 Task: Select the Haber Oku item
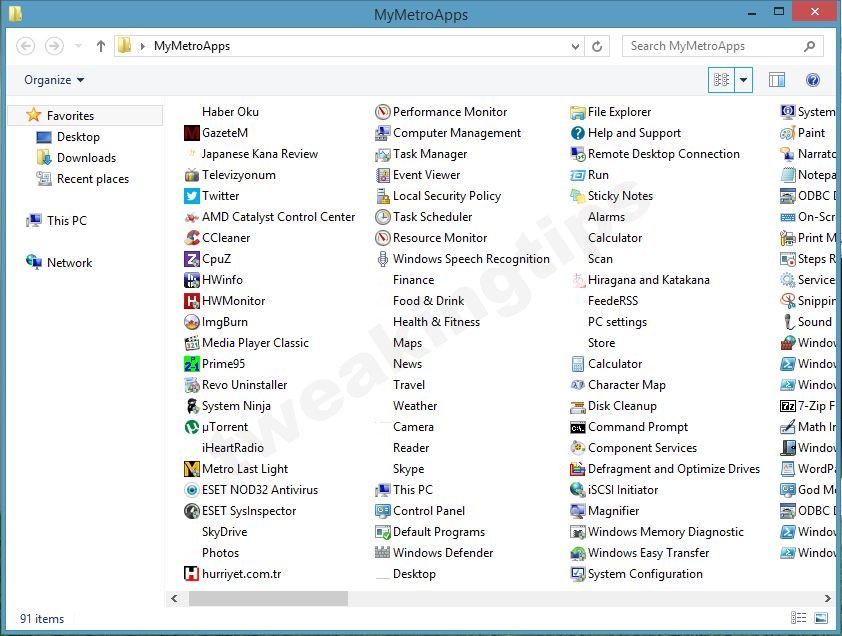(x=230, y=112)
